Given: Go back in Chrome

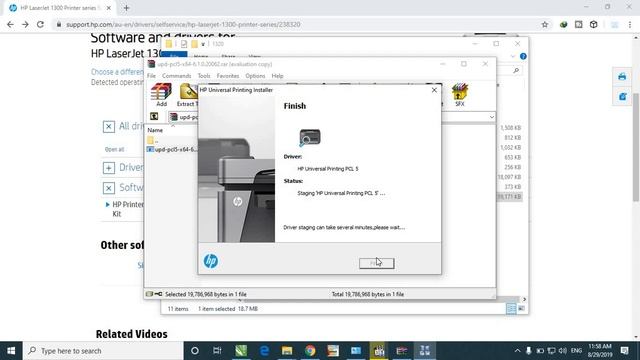Looking at the screenshot, I should (10, 24).
